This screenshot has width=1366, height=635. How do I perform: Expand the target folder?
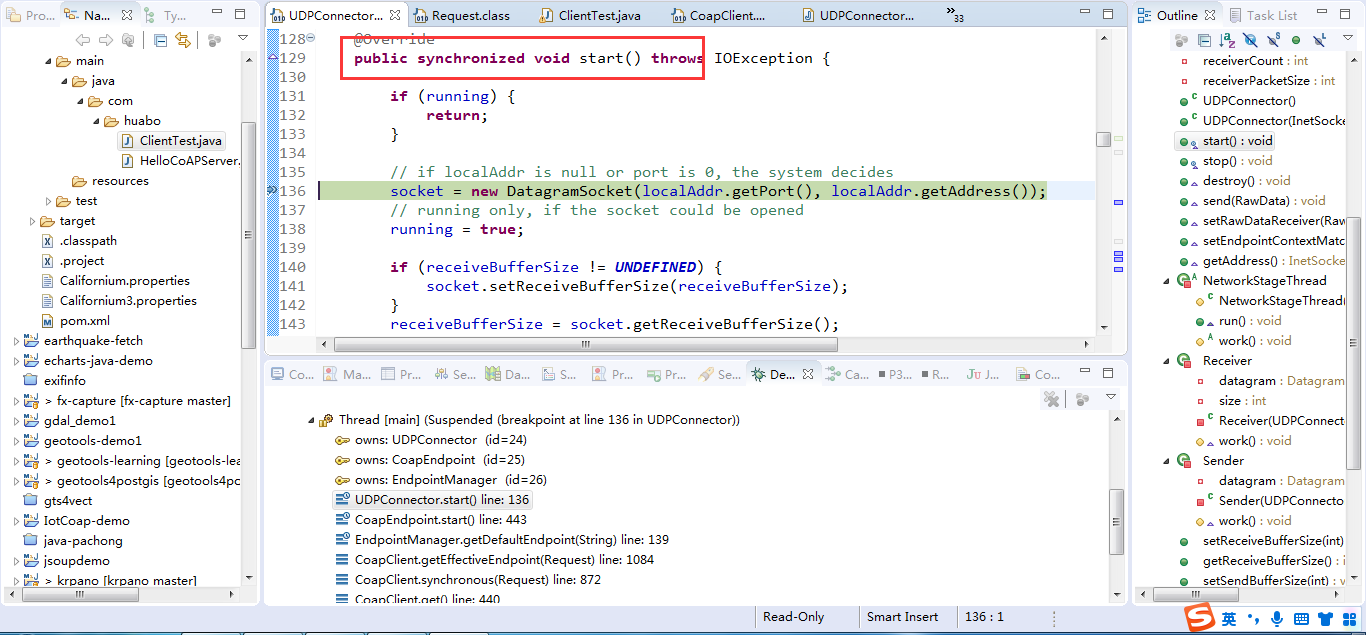tap(32, 221)
